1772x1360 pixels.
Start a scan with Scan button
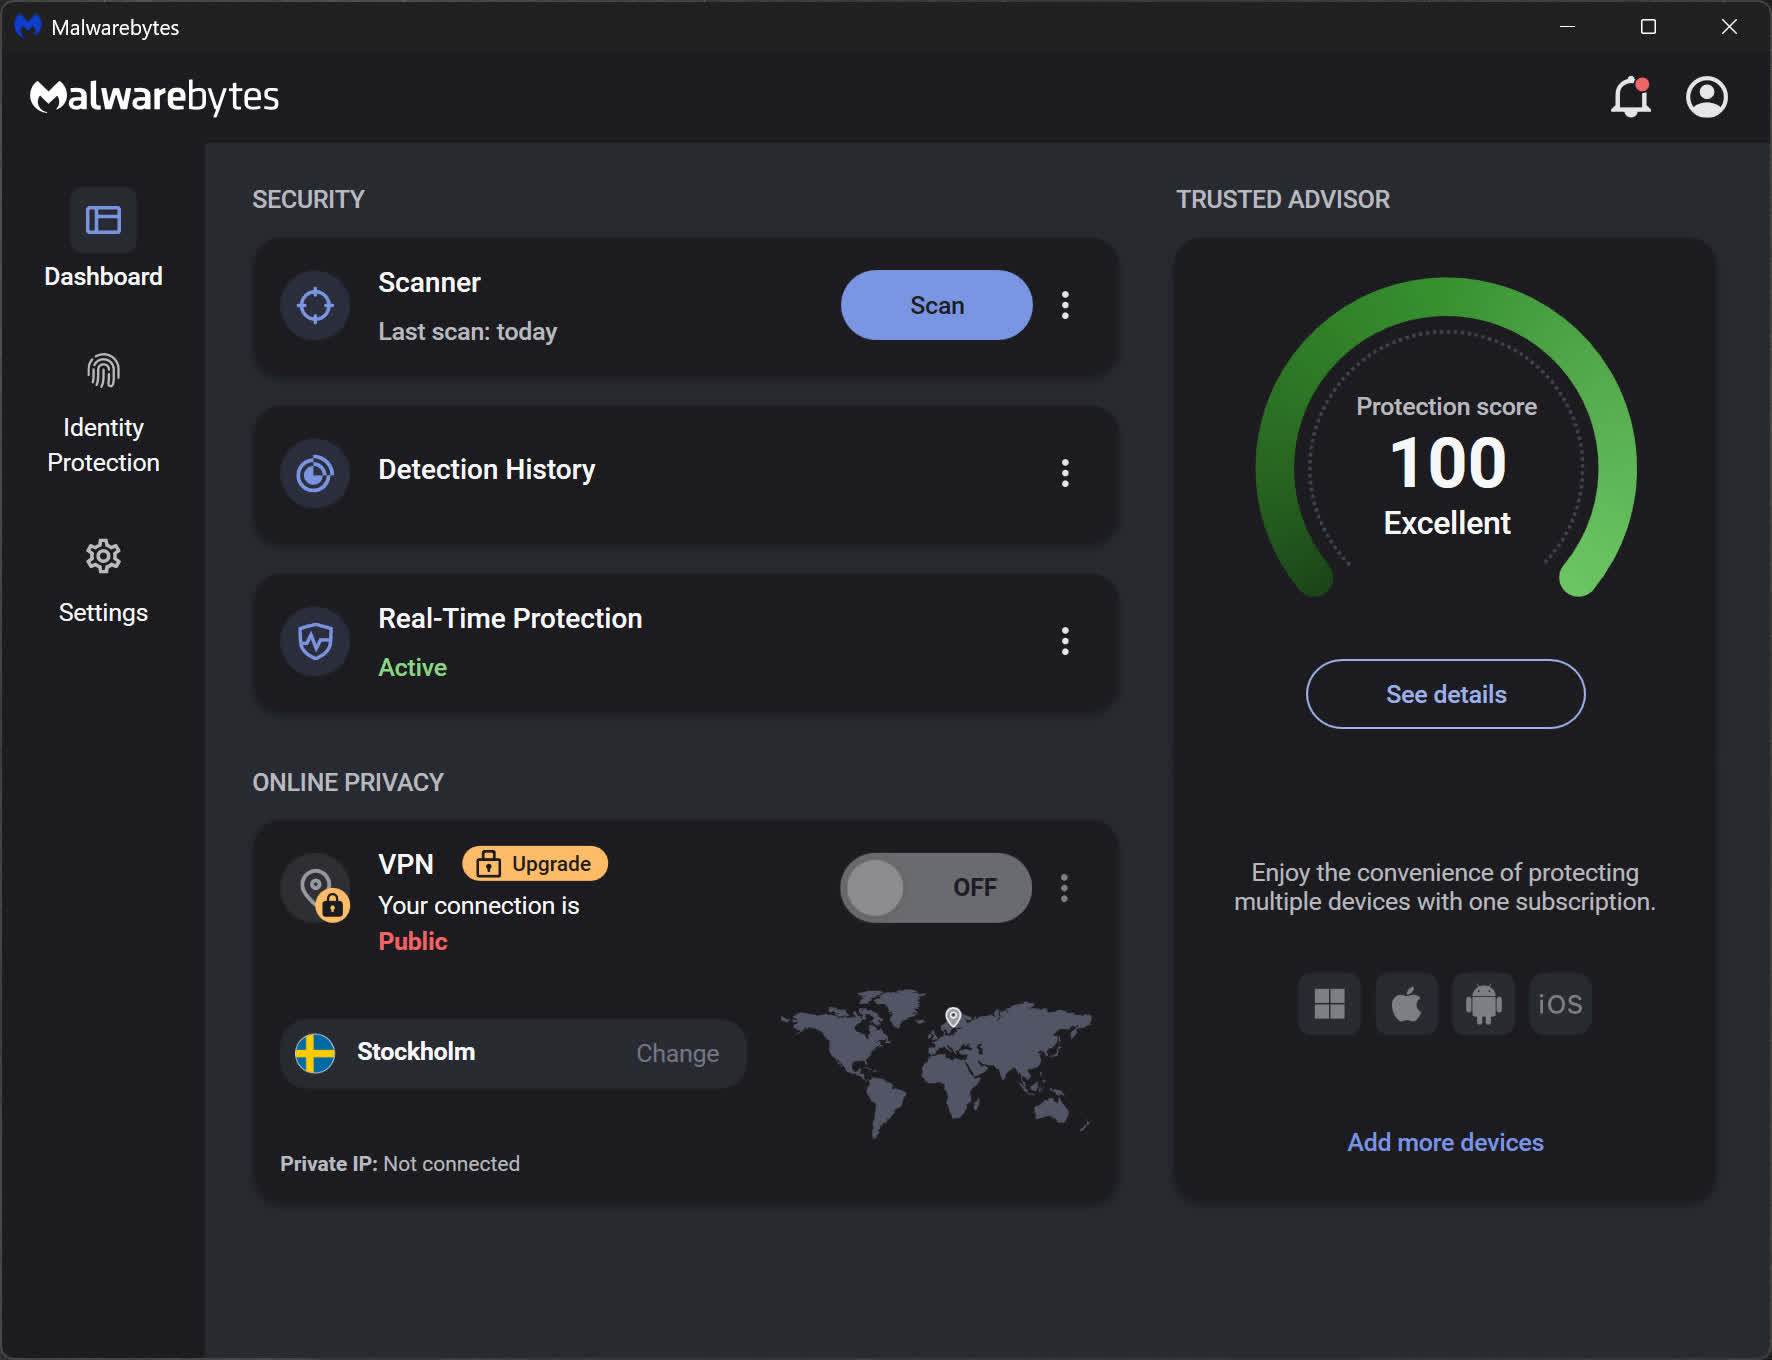(936, 305)
